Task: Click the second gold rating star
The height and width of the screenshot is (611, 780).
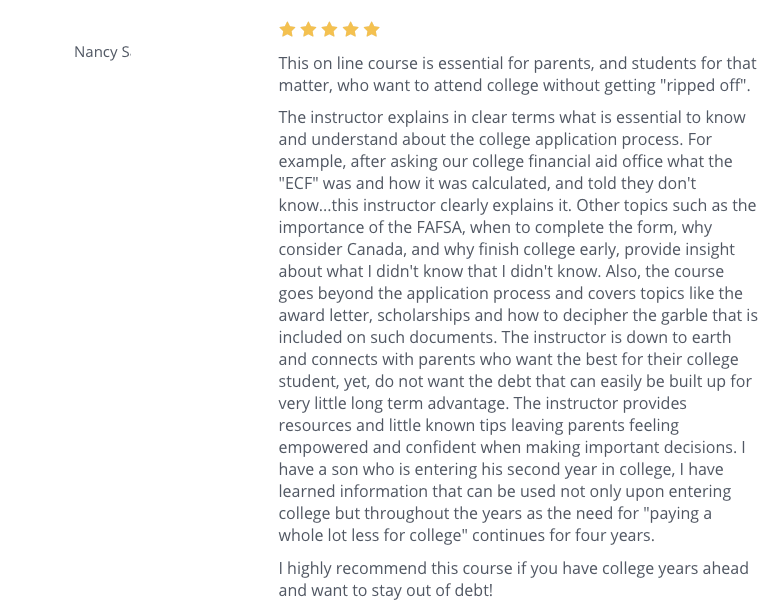Action: click(308, 29)
